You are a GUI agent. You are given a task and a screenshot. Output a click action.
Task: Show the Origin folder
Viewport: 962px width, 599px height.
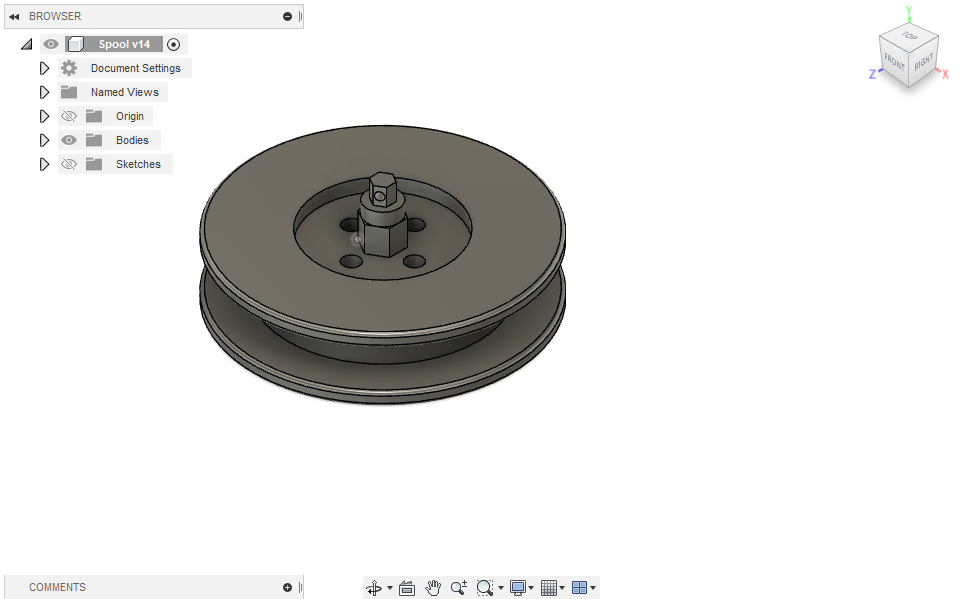[68, 115]
